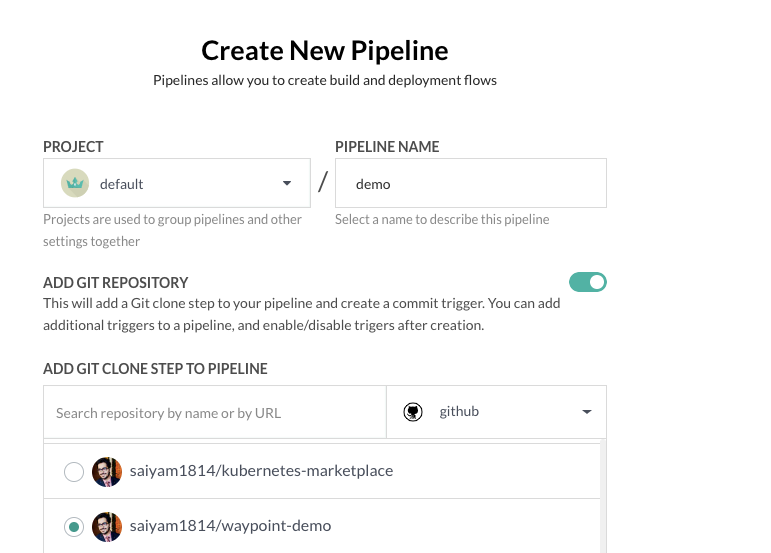Select the kubernetes-marketplace radio button
771x553 pixels.
tap(73, 471)
